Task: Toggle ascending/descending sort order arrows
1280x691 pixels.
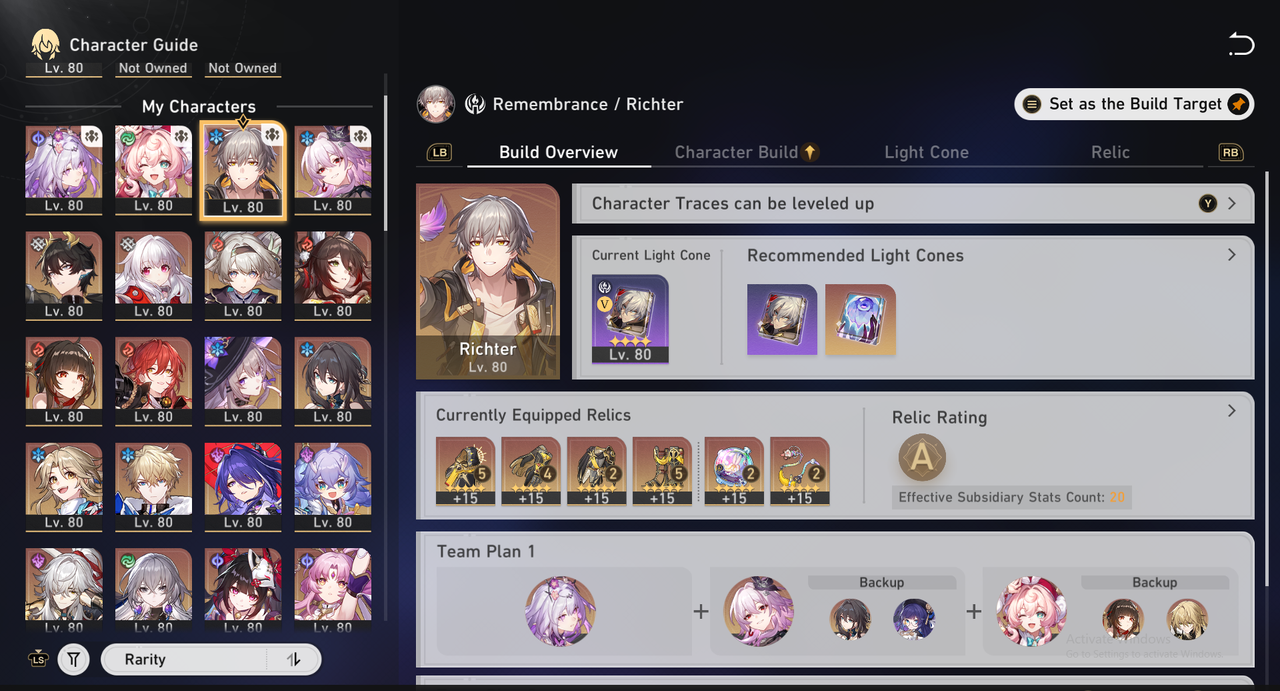Action: 294,659
